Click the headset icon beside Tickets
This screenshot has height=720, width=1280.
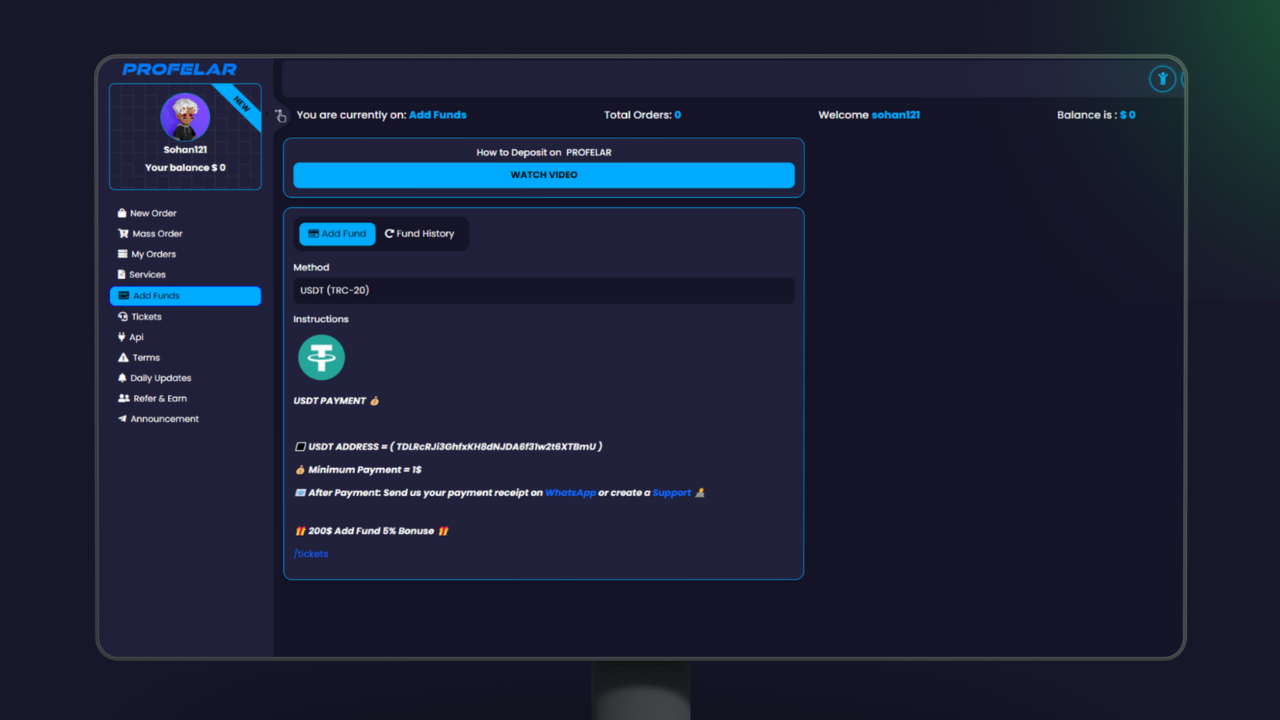coord(122,317)
